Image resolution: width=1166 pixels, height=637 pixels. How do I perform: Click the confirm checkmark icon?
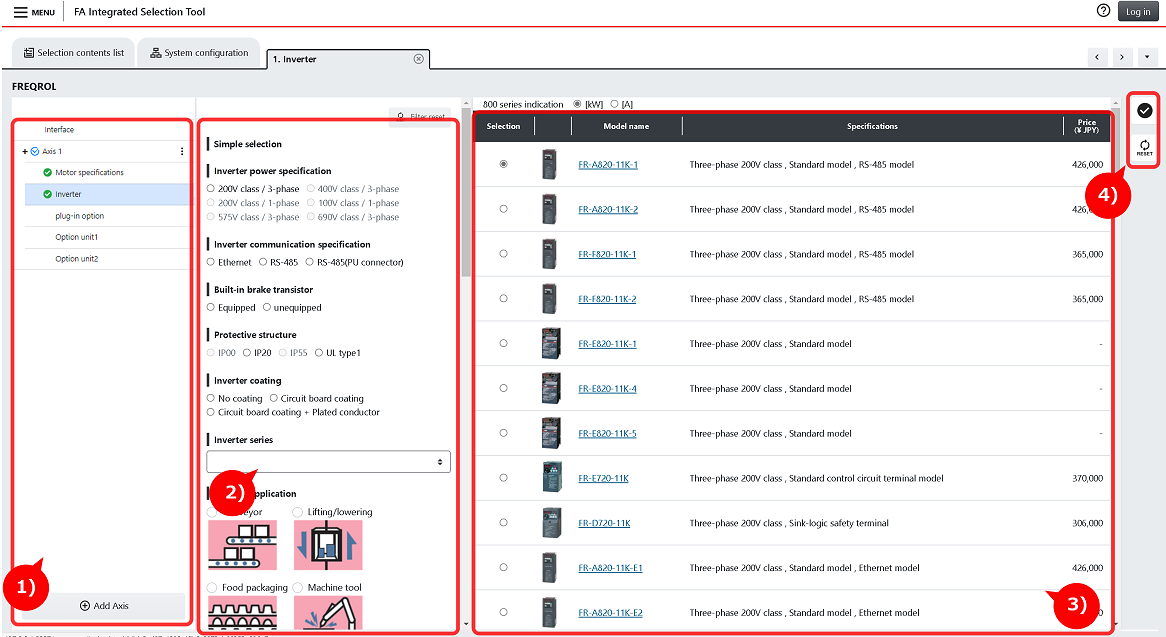[x=1144, y=111]
